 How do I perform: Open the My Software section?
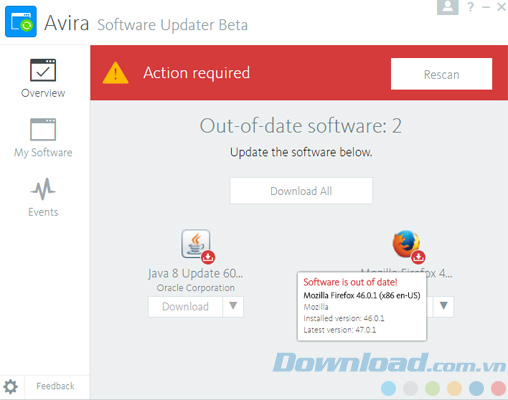click(x=43, y=138)
